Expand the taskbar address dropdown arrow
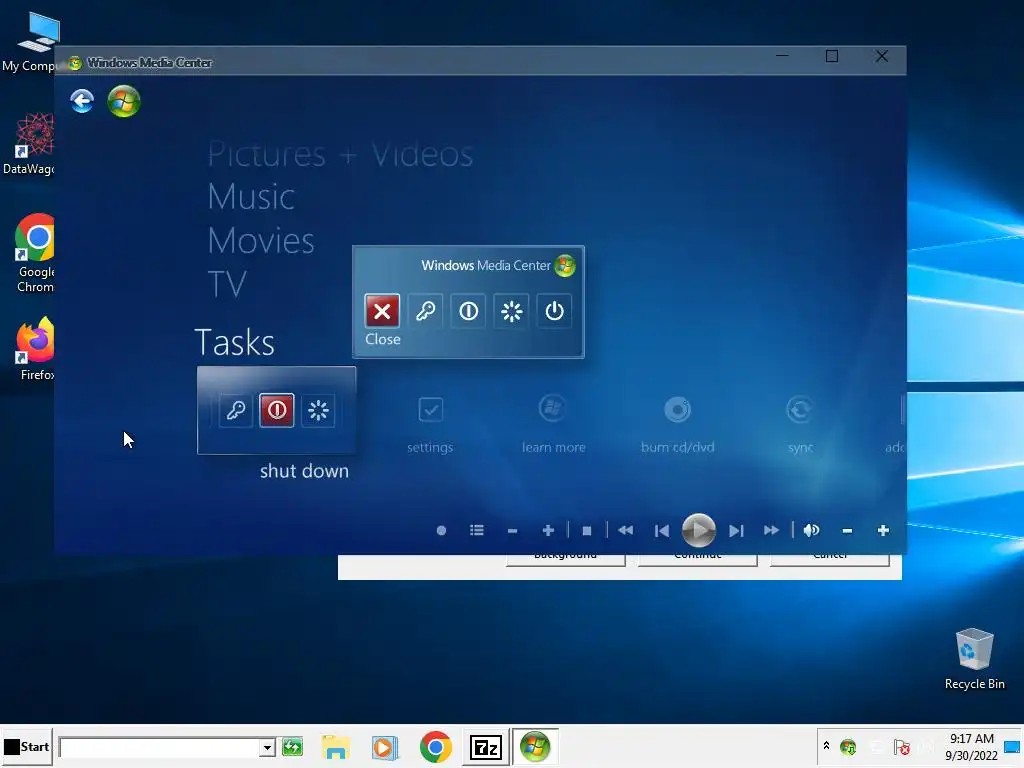 tap(267, 748)
